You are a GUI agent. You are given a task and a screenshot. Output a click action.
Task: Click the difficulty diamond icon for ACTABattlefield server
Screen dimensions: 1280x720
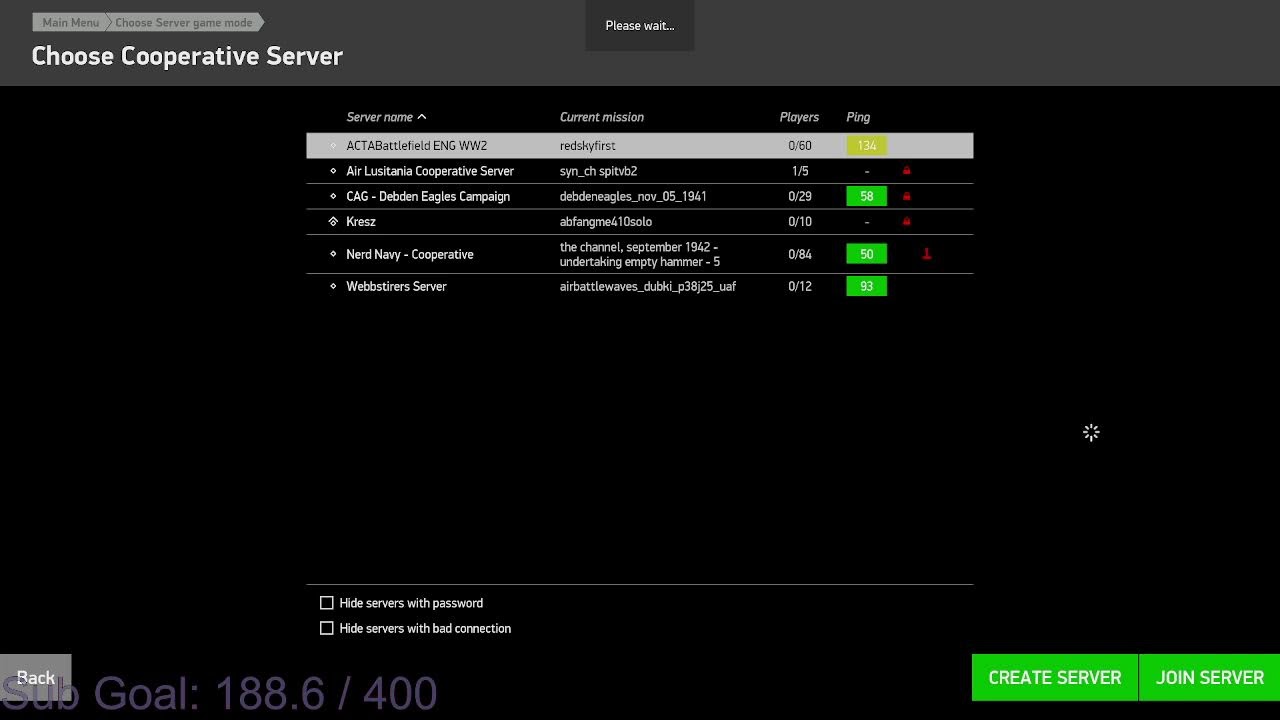click(334, 146)
